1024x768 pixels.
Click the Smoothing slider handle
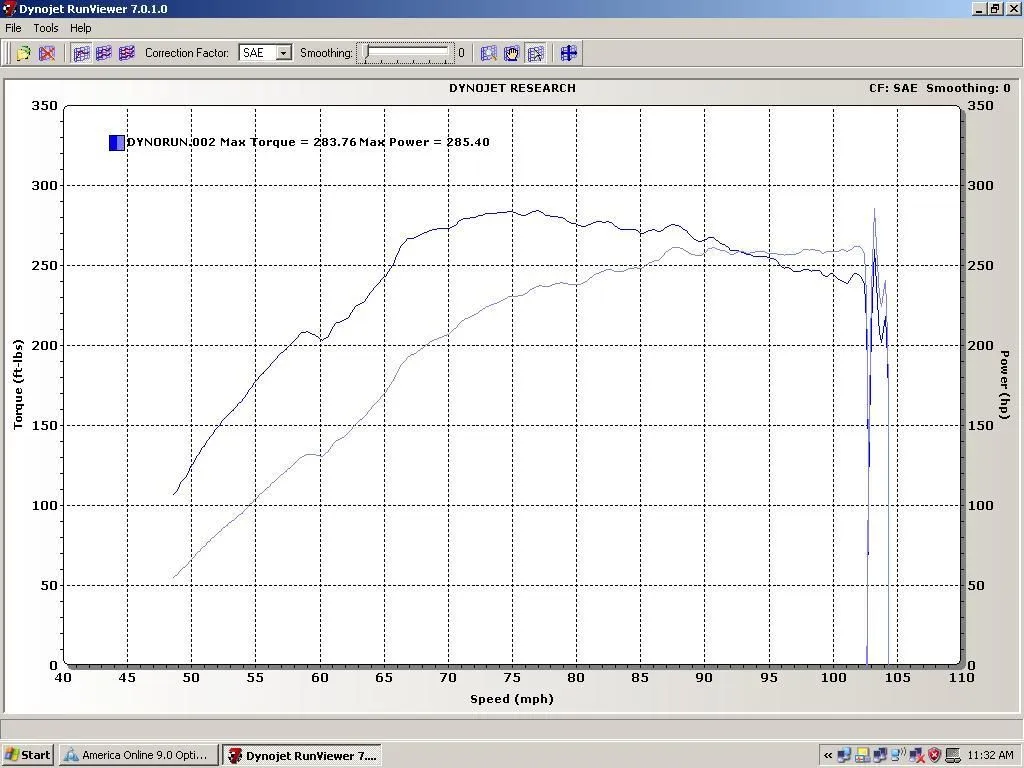[368, 53]
